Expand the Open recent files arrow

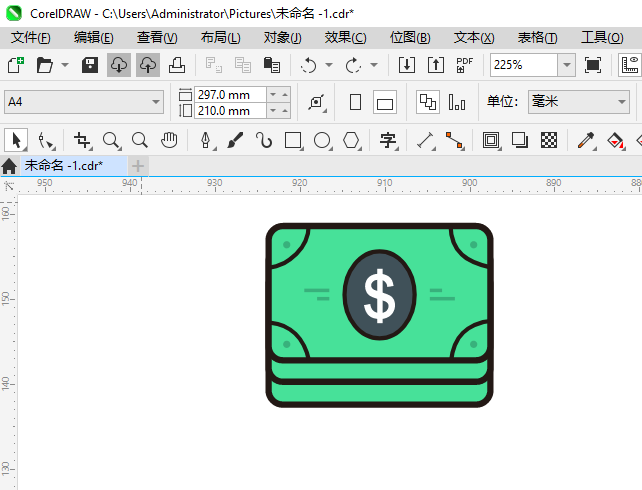click(x=65, y=65)
